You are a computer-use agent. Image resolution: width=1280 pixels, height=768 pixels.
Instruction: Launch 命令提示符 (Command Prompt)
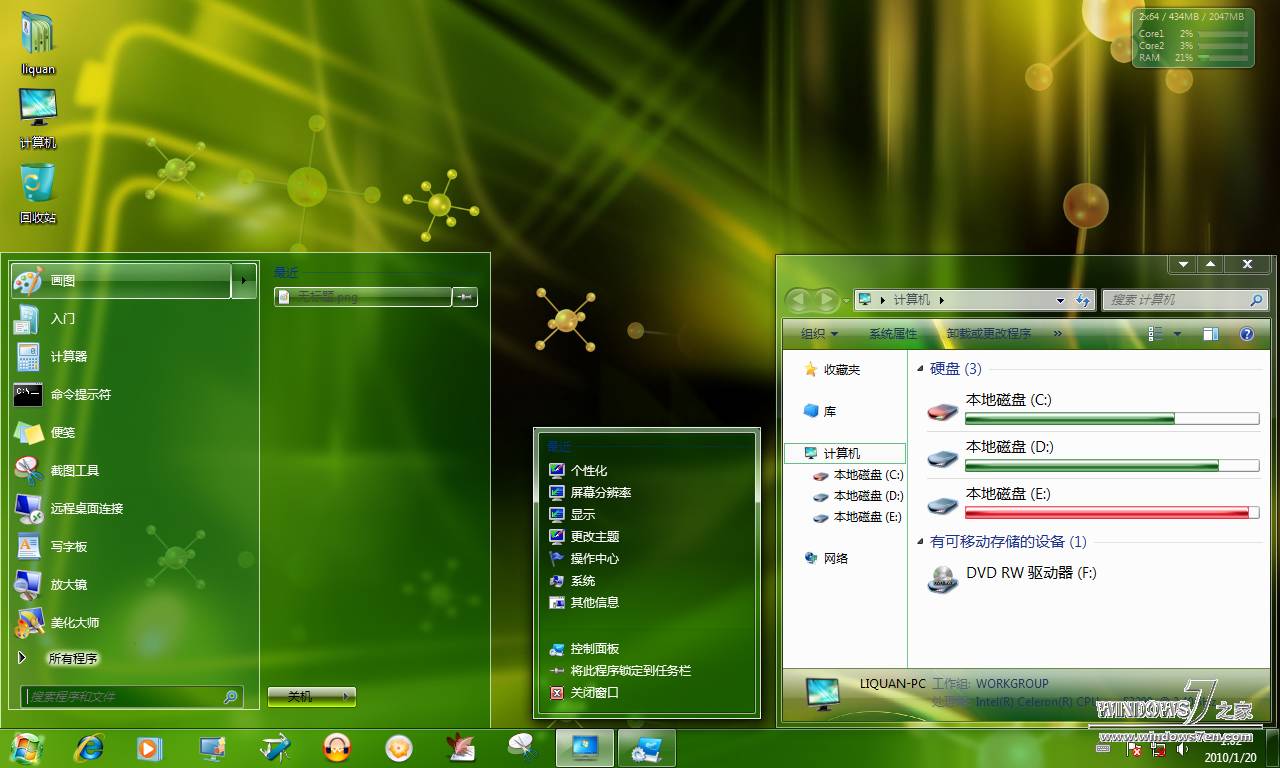(135, 395)
